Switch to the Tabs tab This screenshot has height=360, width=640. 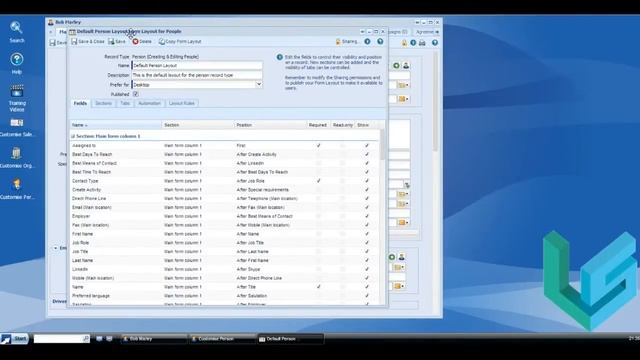[125, 103]
